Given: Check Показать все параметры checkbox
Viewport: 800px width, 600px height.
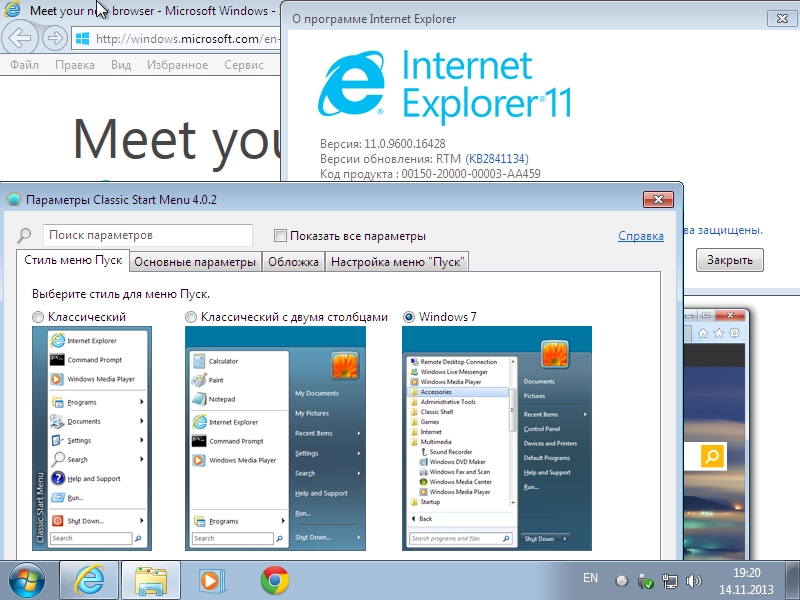Looking at the screenshot, I should point(280,235).
